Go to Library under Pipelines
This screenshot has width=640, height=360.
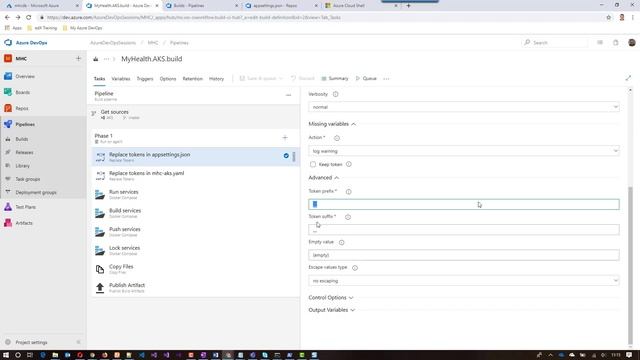(x=22, y=166)
